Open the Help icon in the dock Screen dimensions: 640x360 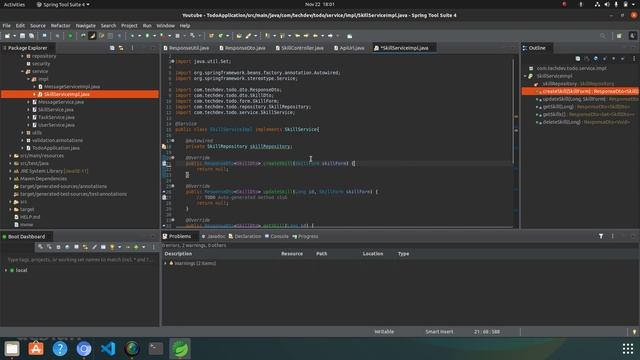tap(60, 349)
